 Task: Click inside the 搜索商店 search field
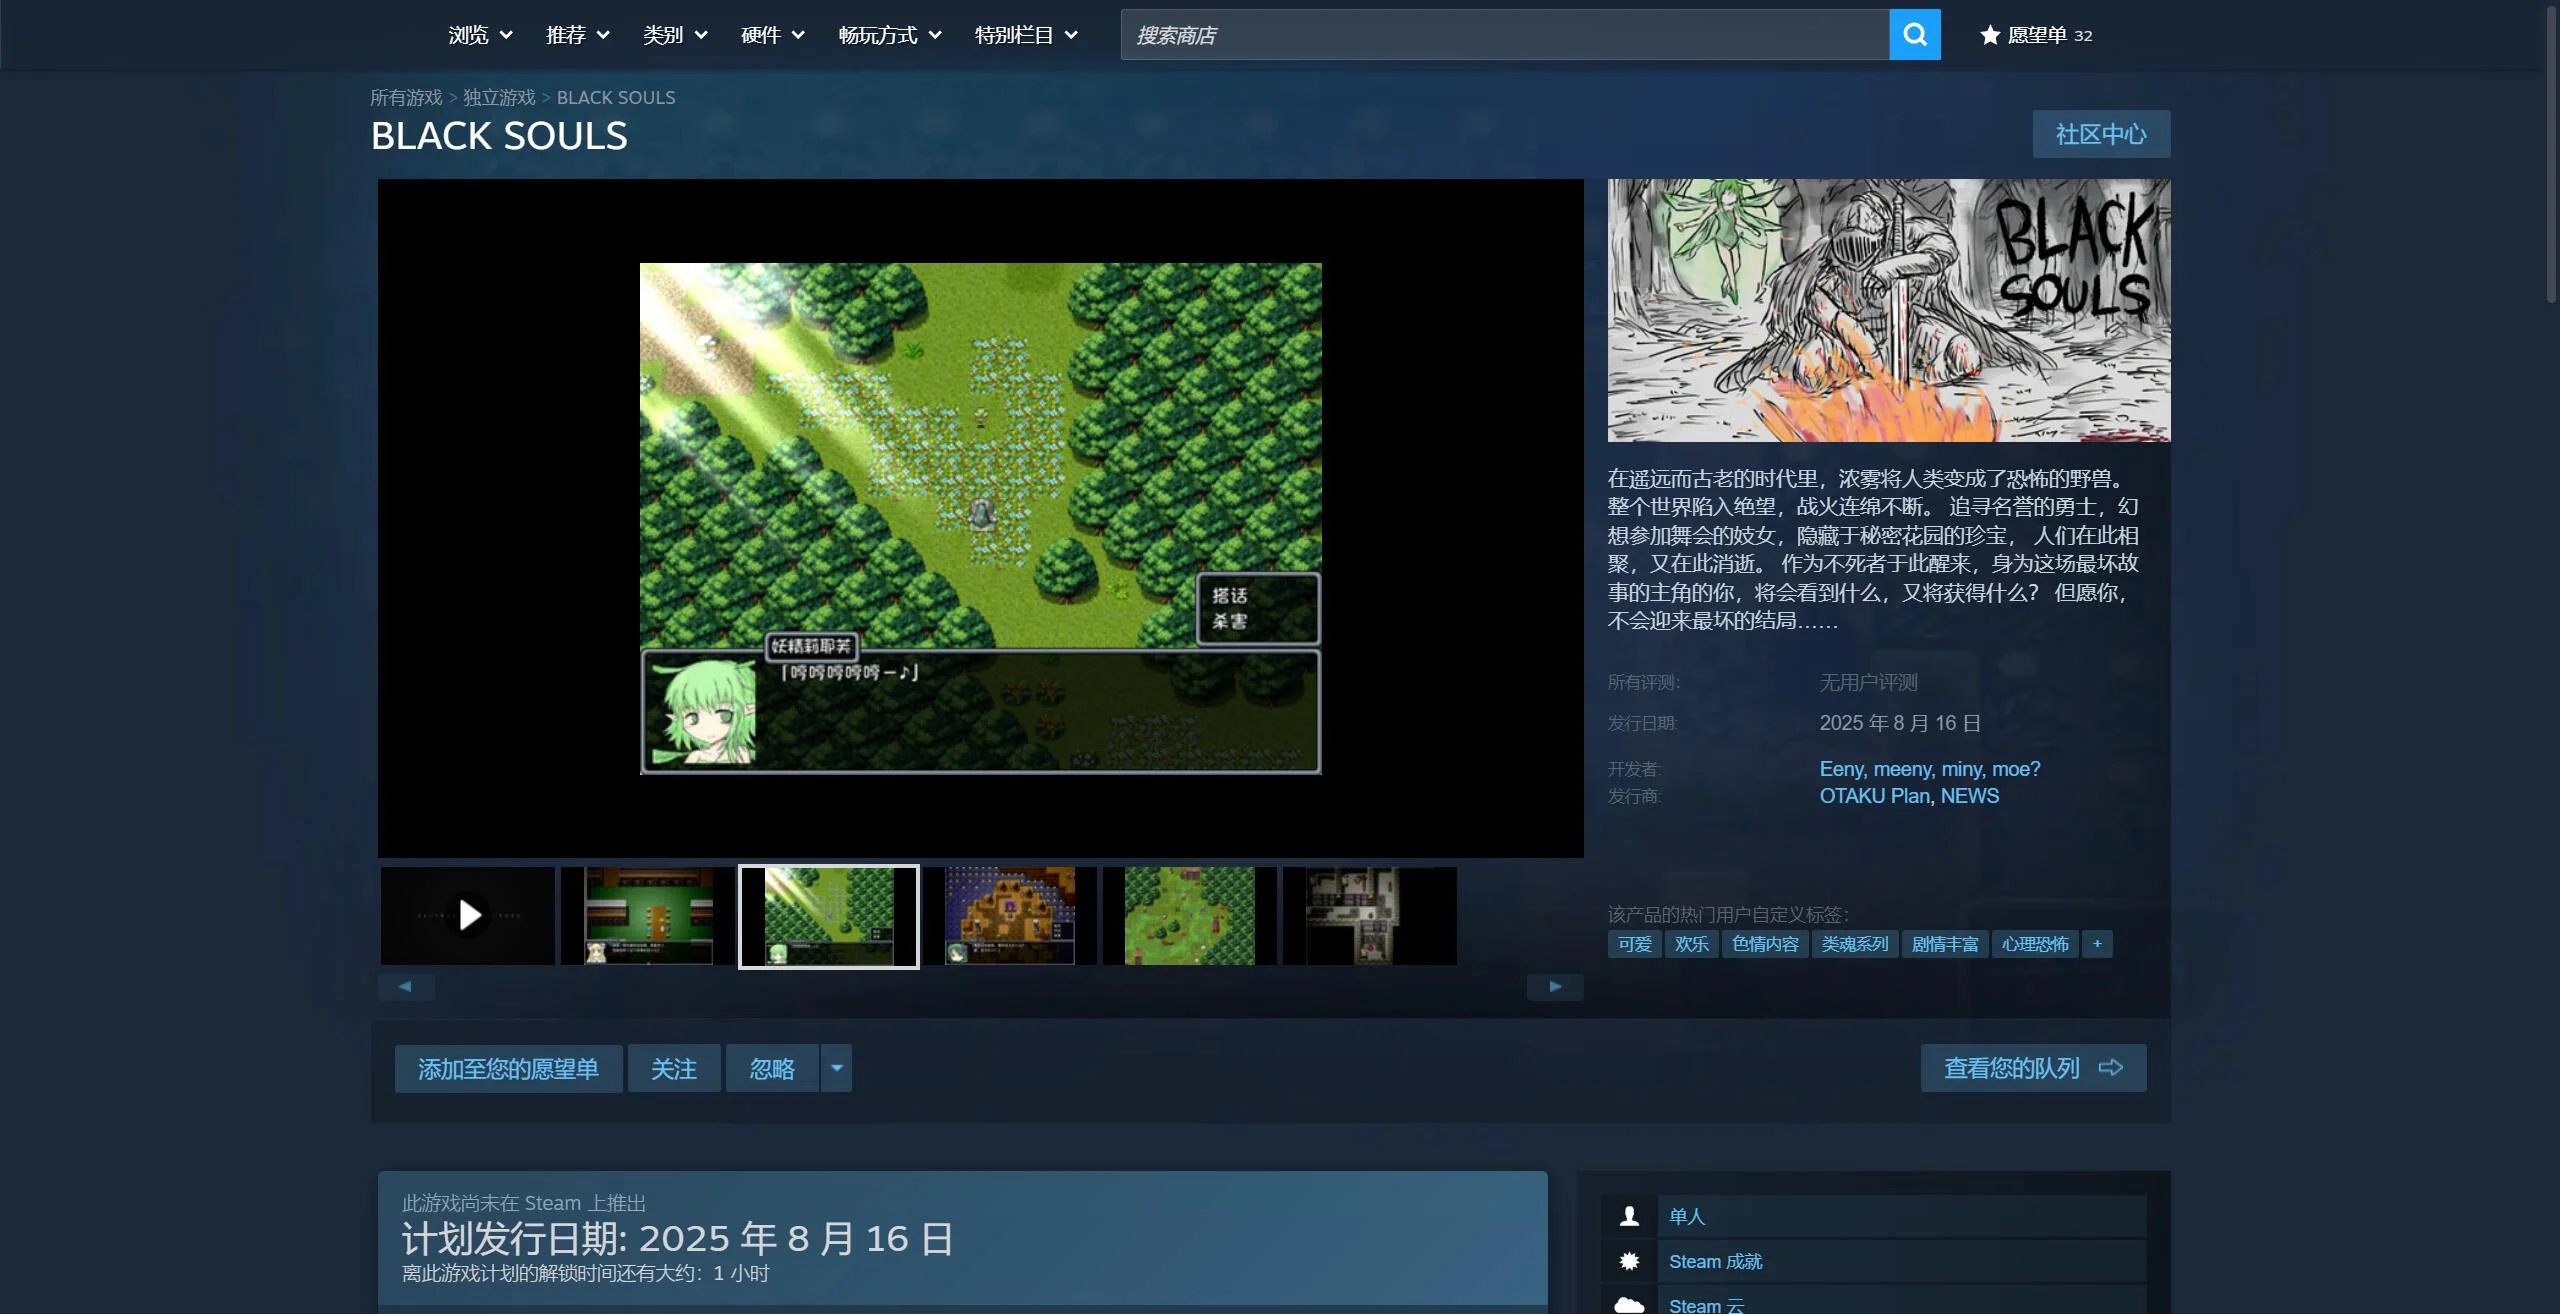[1500, 35]
